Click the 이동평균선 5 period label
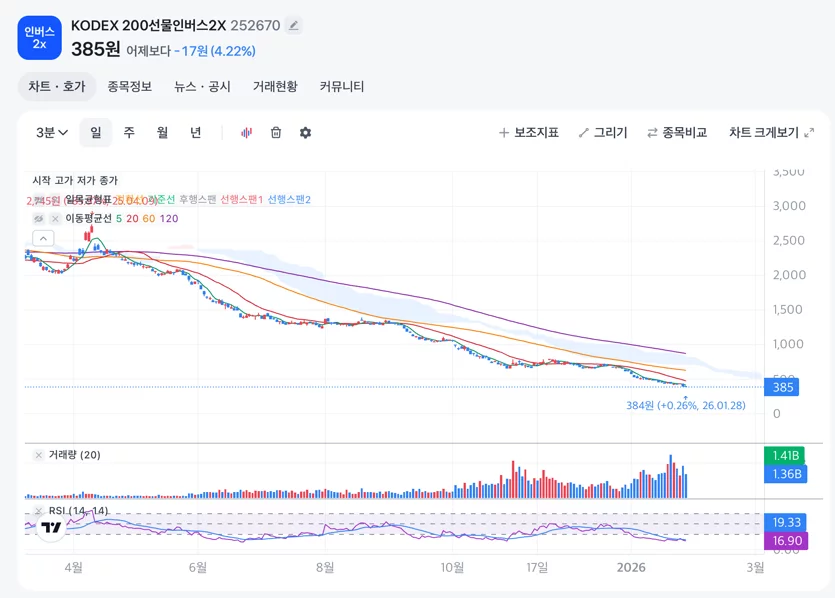Viewport: 835px width, 598px height. 119,218
